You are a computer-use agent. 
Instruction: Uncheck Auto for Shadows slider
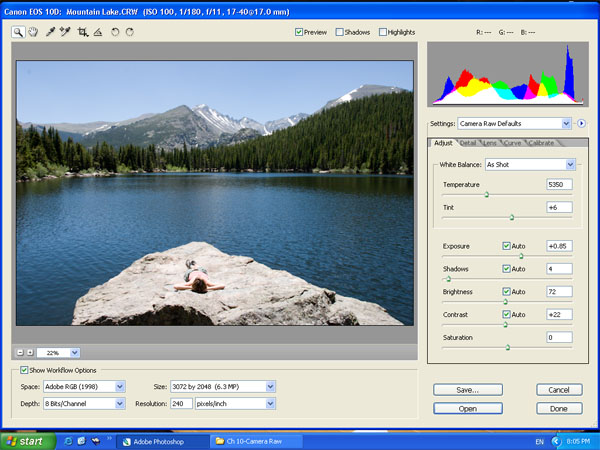(x=506, y=269)
